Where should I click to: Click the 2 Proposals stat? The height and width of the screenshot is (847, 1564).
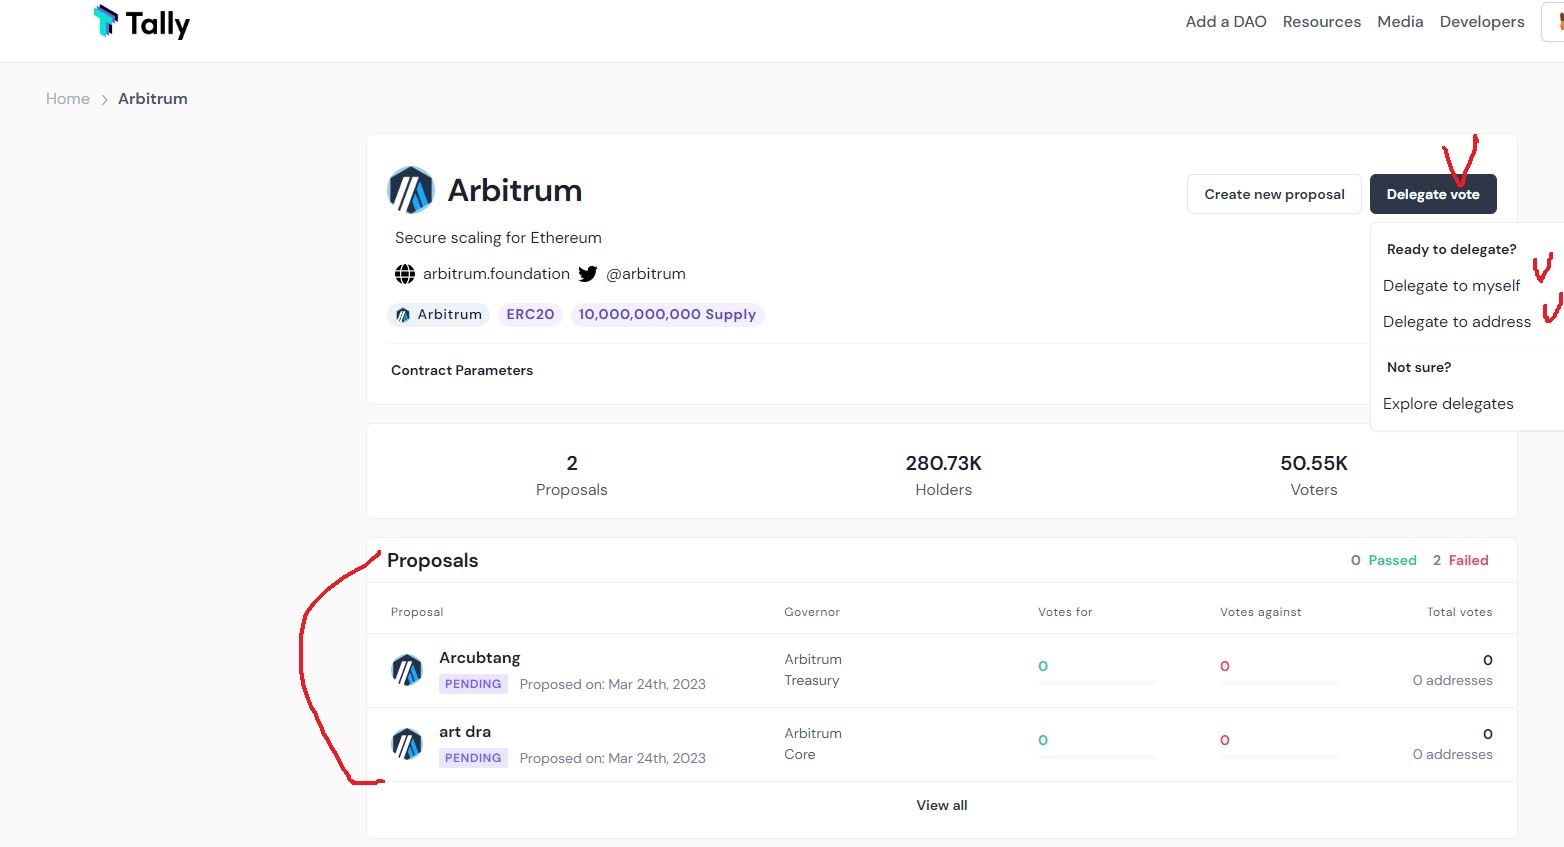572,475
